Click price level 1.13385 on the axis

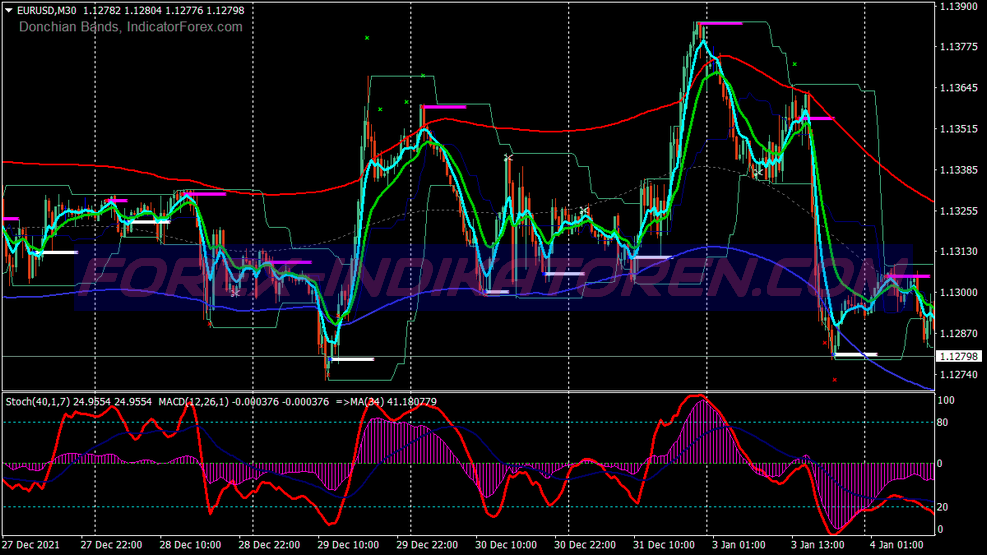[958, 170]
